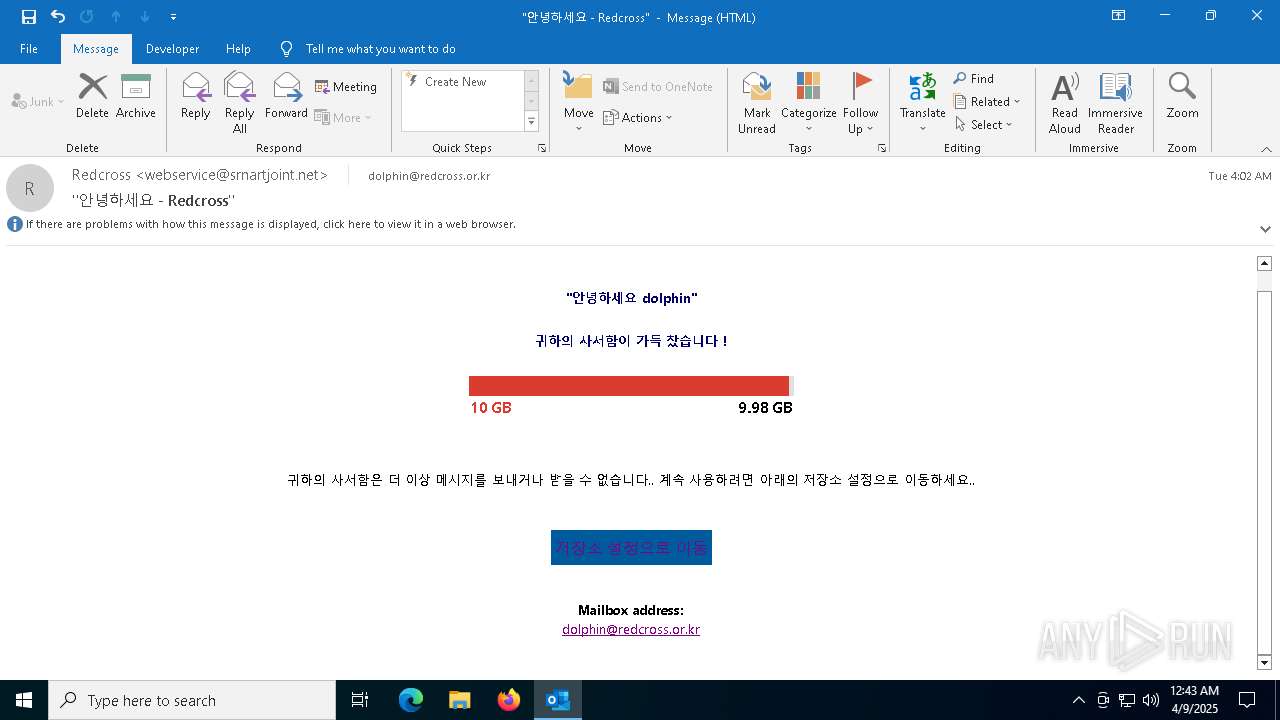
Task: Expand the message header
Action: click(x=1265, y=229)
